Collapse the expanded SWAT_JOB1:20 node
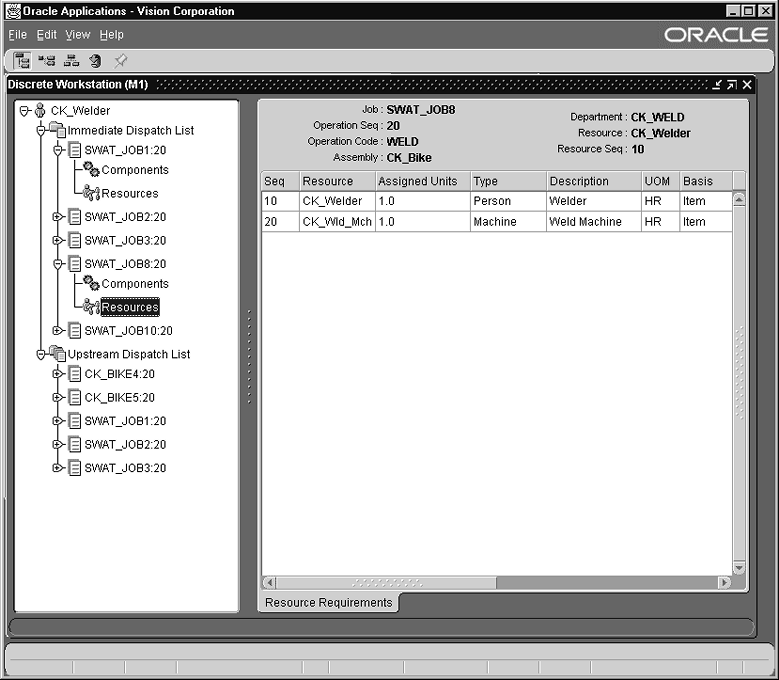The width and height of the screenshot is (779, 680). pos(58,150)
